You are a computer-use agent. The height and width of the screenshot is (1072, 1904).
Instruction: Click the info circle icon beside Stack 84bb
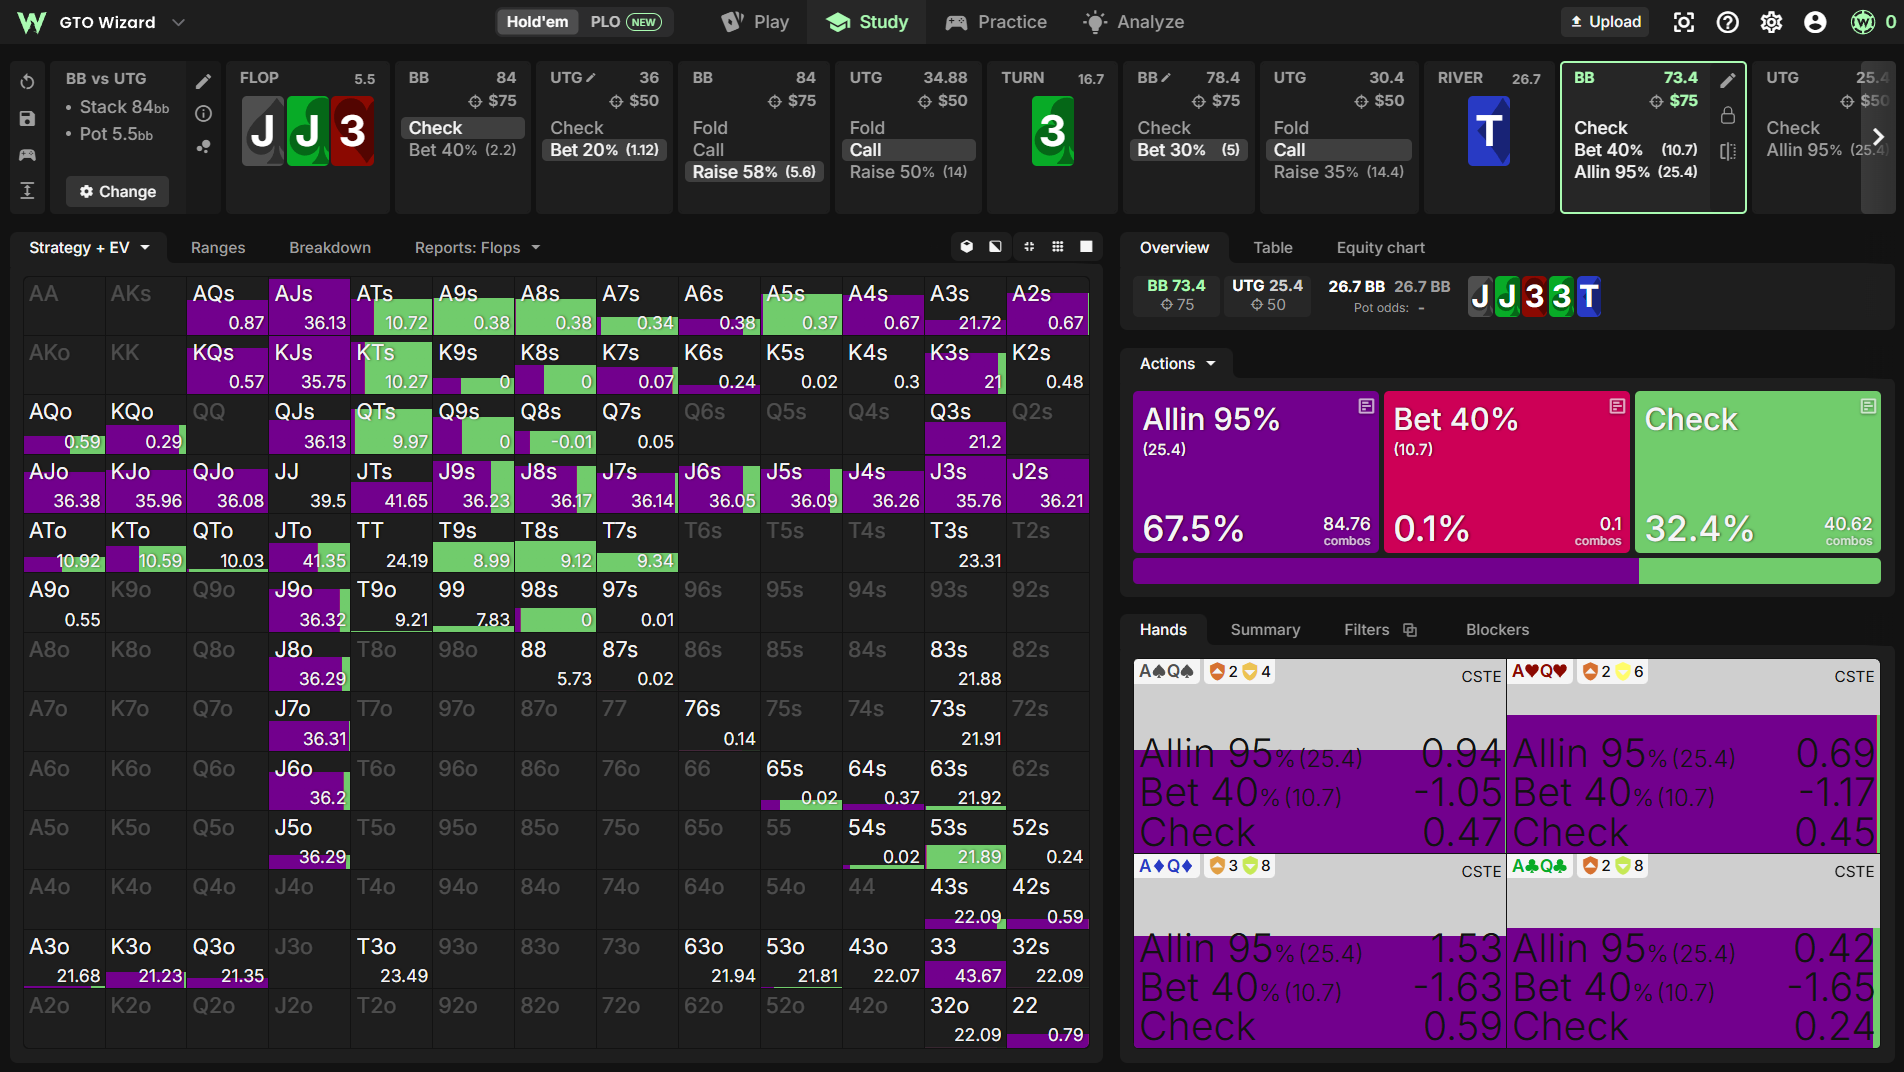(x=203, y=114)
